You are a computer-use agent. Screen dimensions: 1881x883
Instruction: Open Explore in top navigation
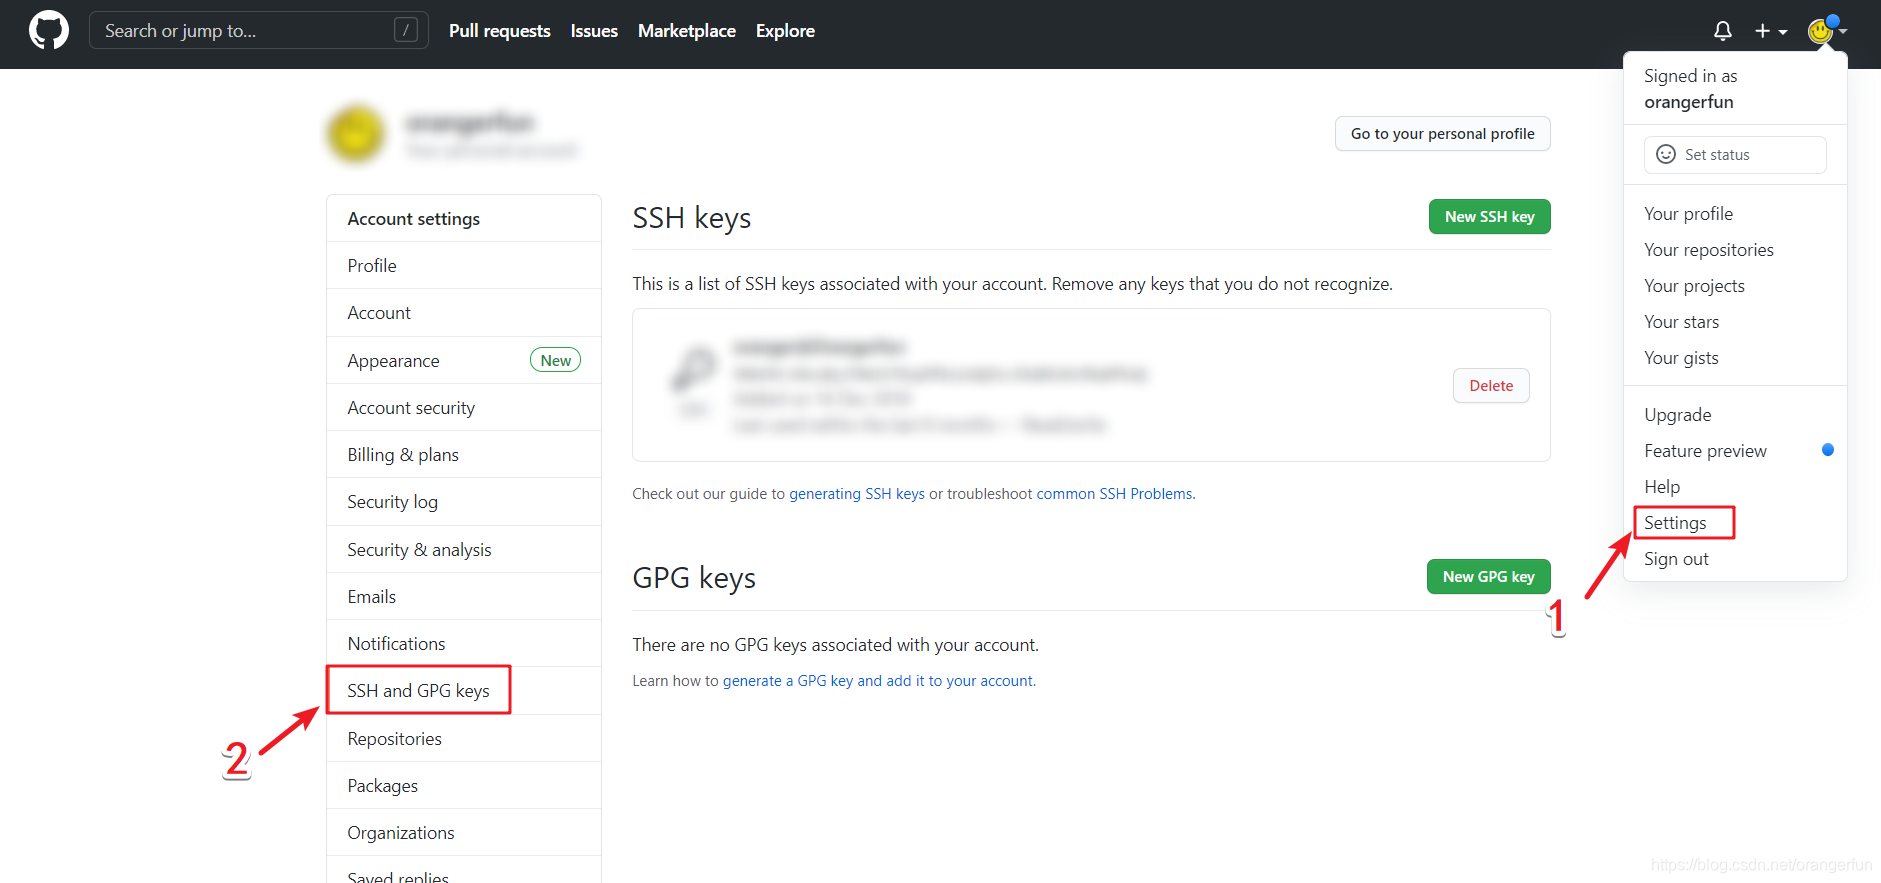pos(785,31)
